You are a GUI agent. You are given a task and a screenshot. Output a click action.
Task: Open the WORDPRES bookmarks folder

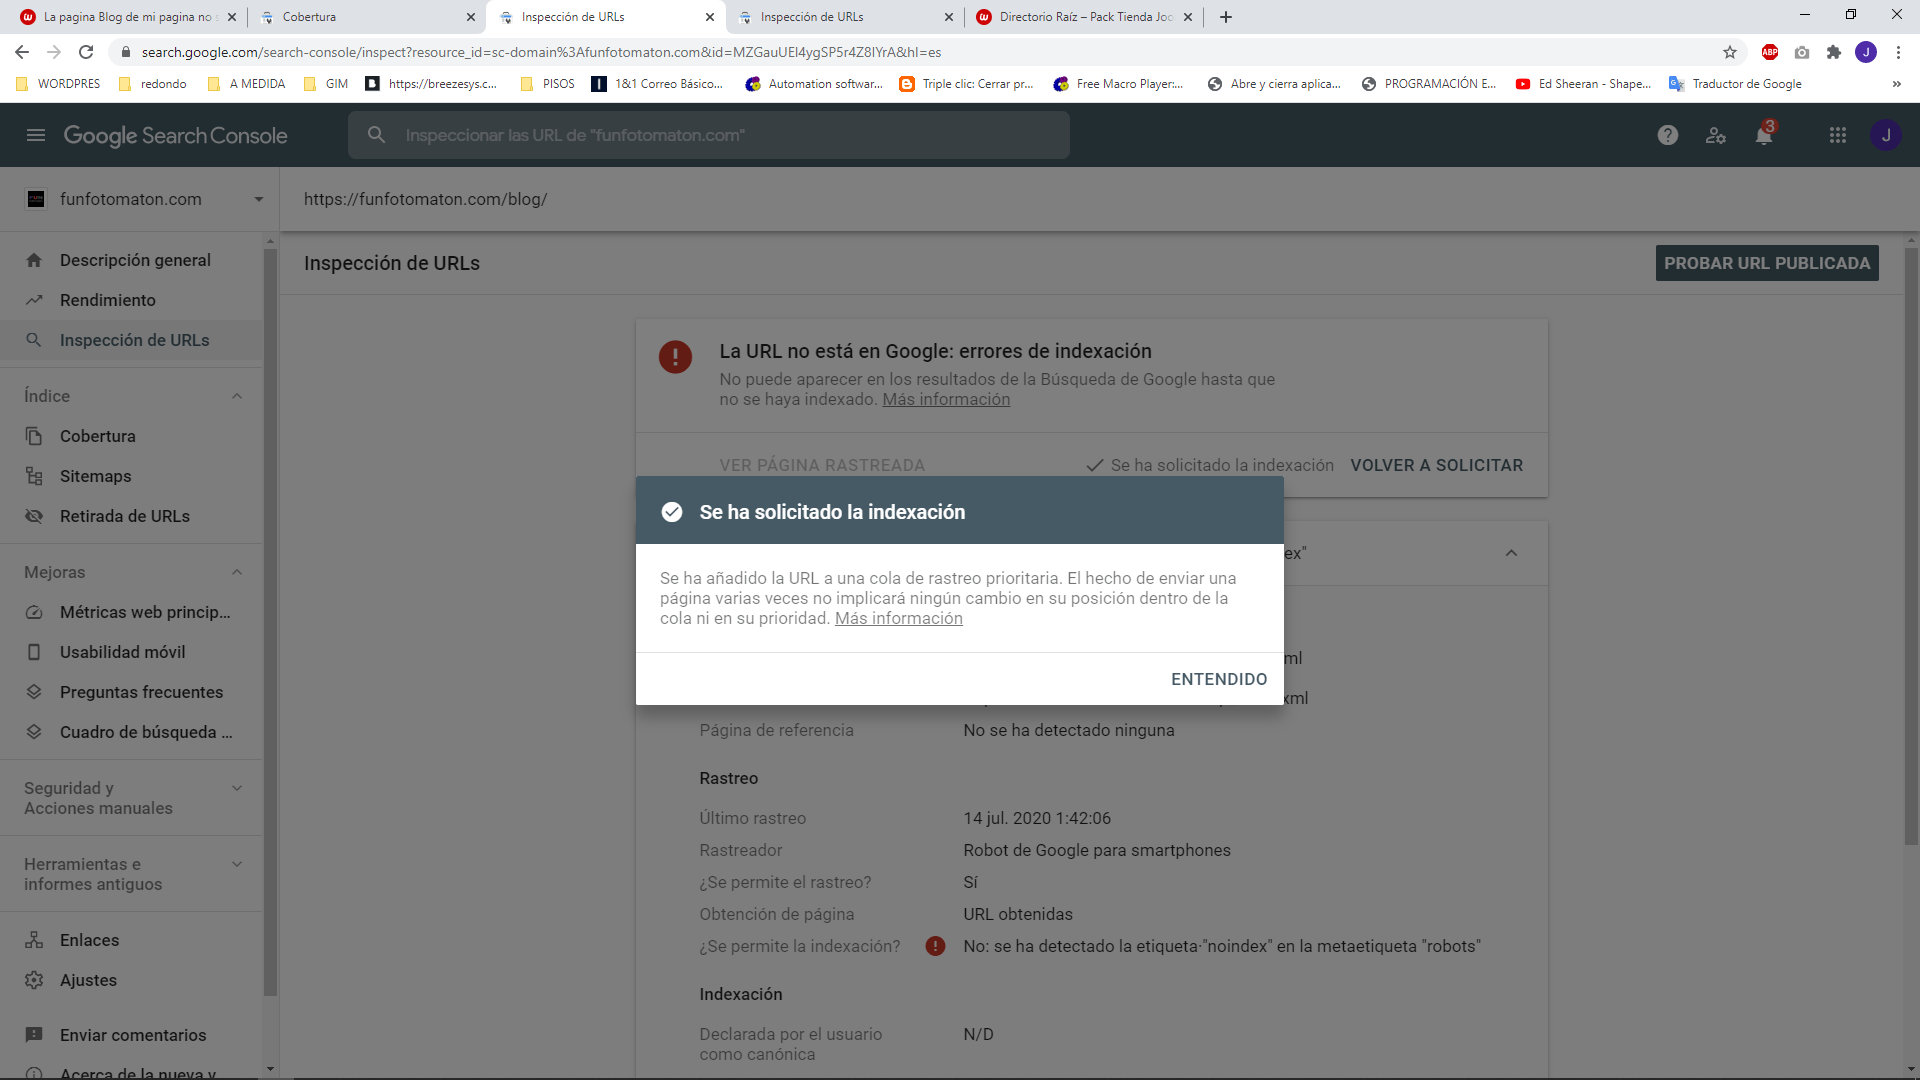click(x=58, y=84)
